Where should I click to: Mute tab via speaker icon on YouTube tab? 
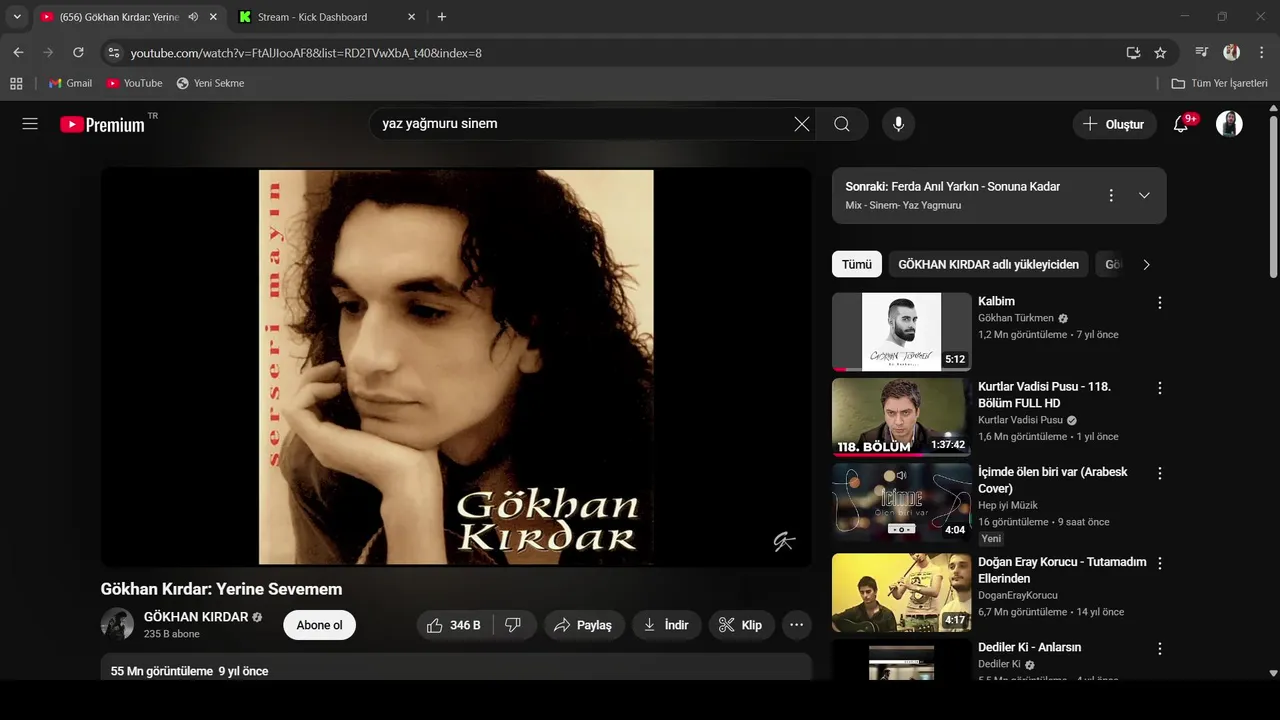[x=193, y=17]
